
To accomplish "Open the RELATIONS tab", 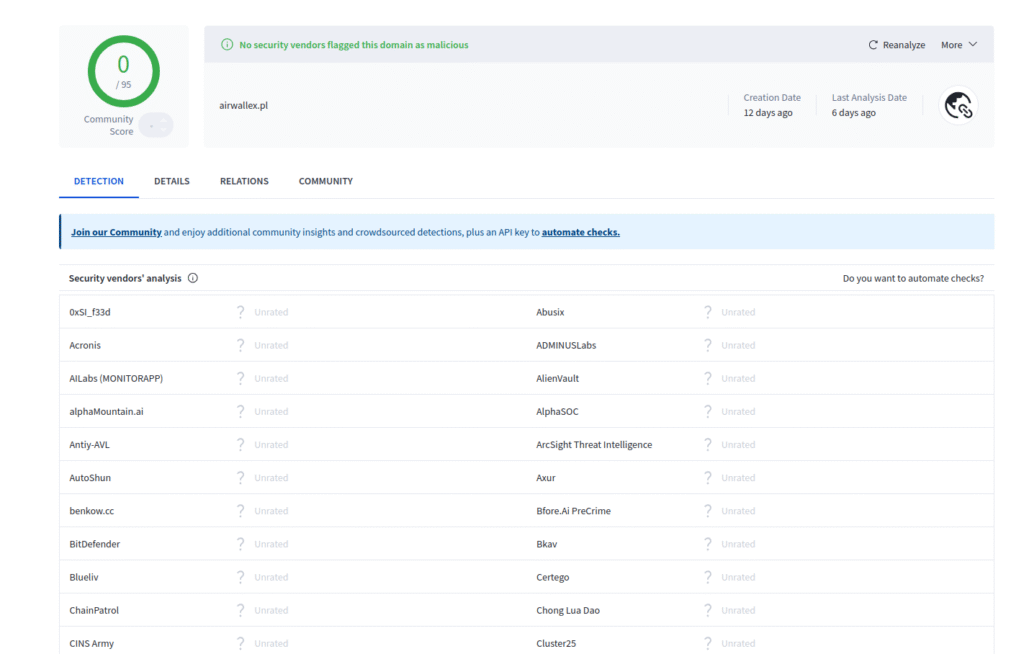I will pos(244,181).
